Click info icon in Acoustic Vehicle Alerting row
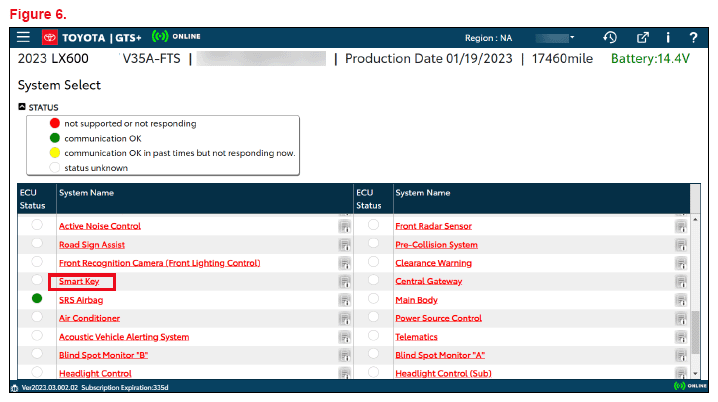Screen dimensions: 718x402 344,337
